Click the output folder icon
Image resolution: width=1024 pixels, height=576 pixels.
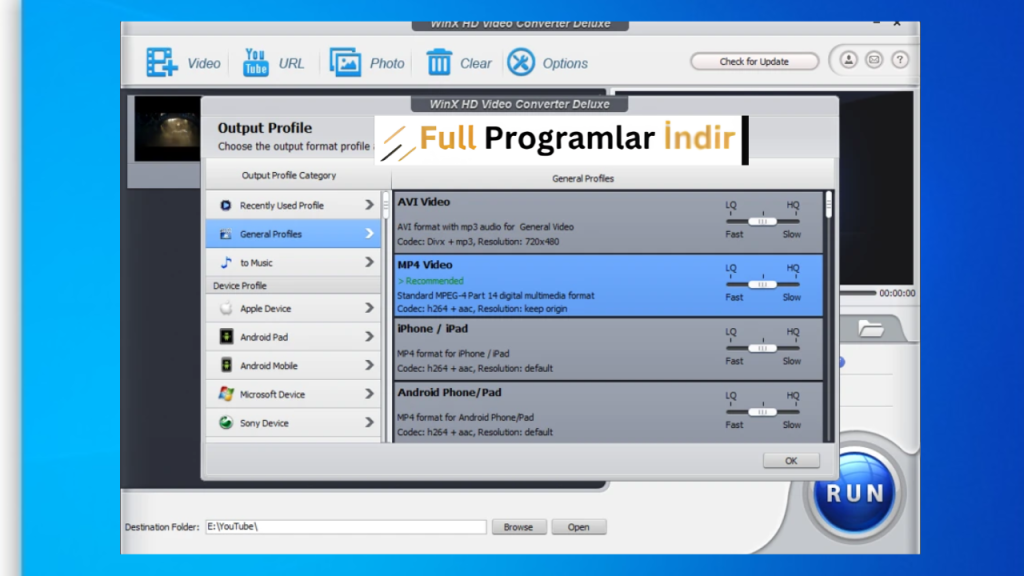point(871,328)
